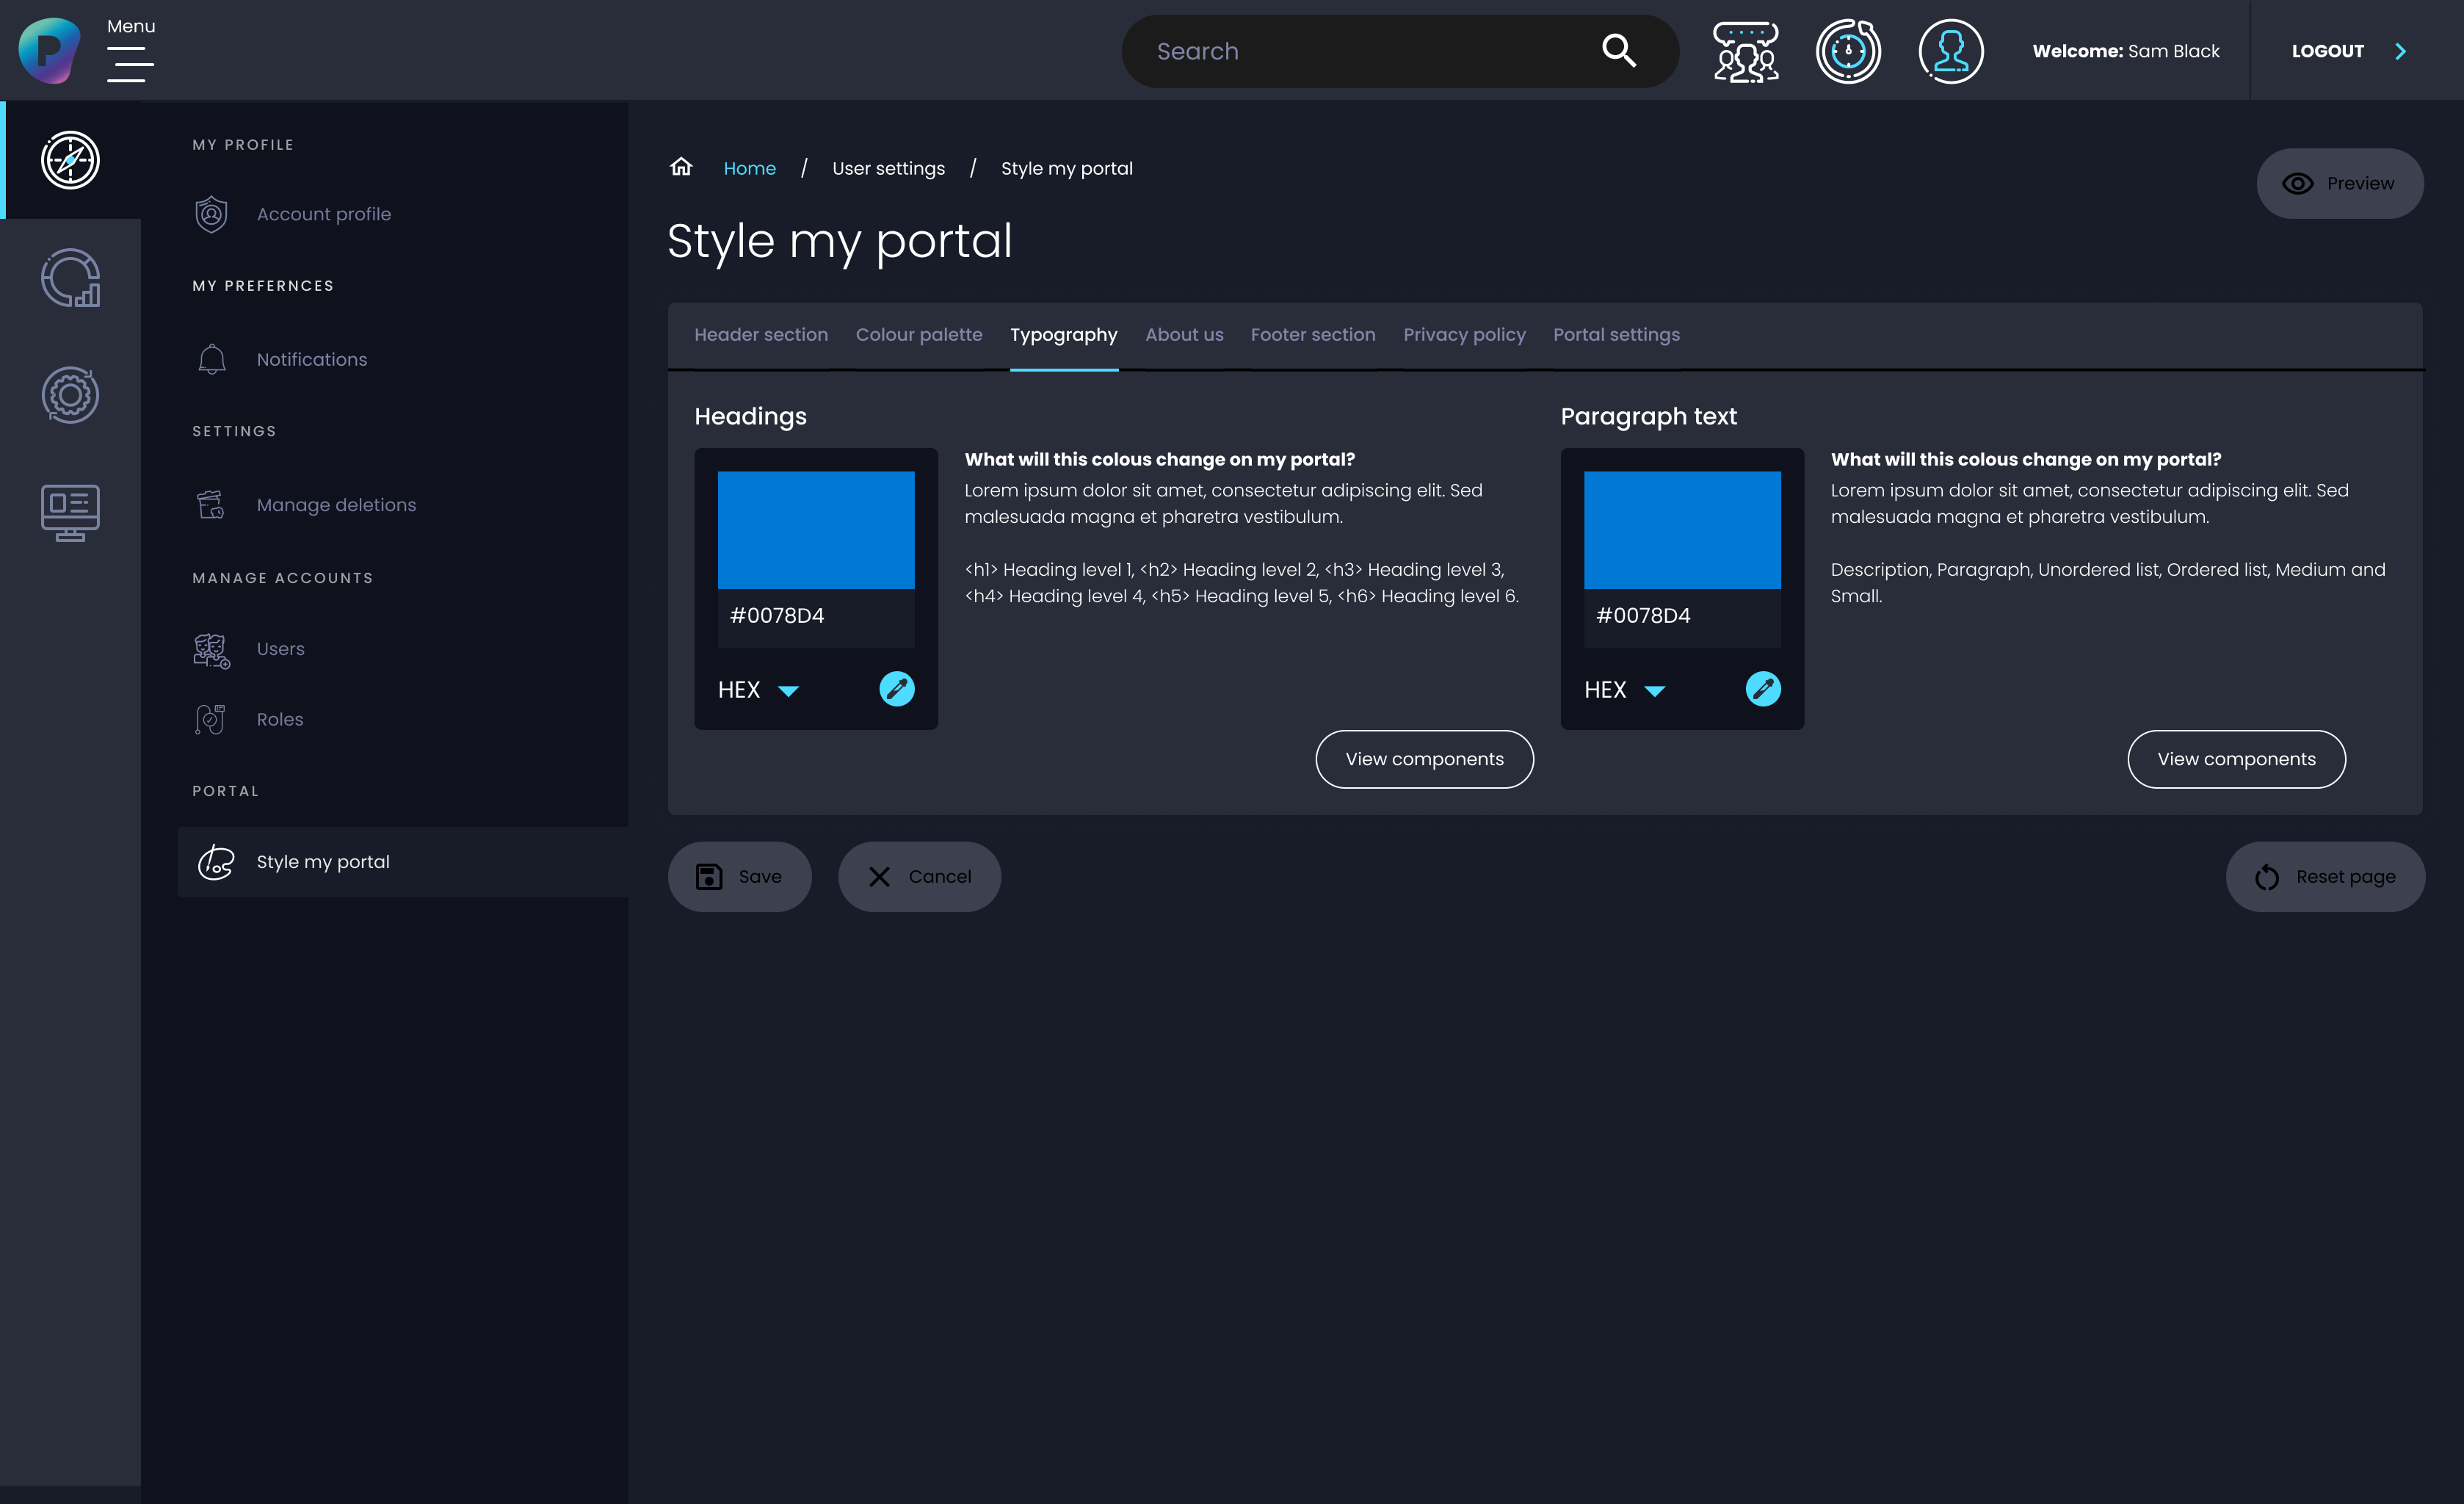Click the gear settings icon in left rail
2464x1504 pixels.
(70, 395)
